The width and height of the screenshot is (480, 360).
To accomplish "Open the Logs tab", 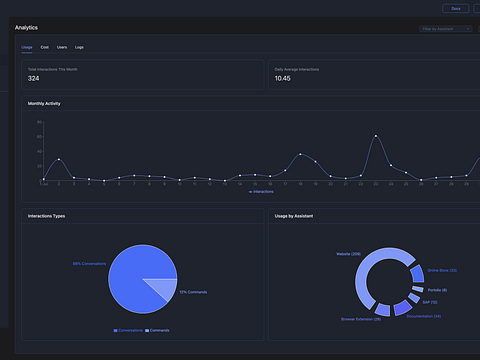I will [79, 47].
